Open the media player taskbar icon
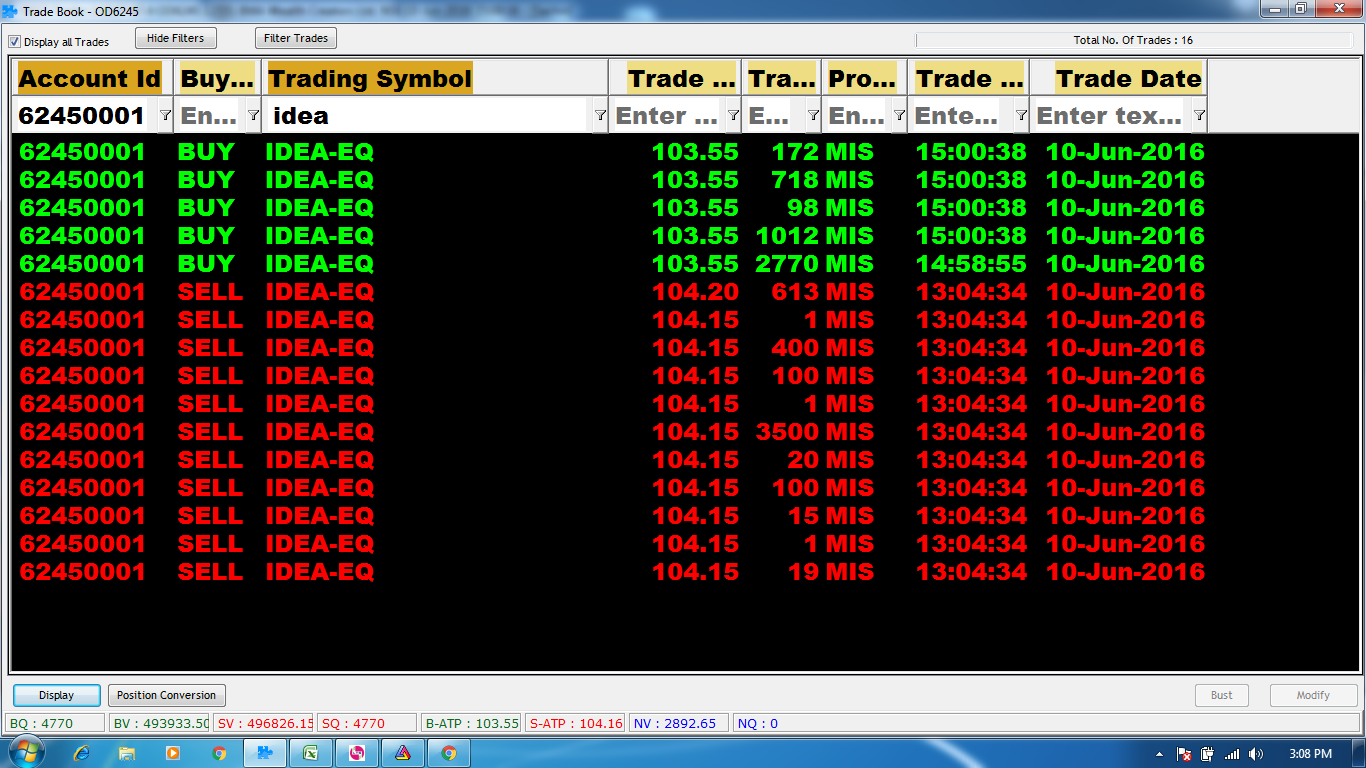1366x768 pixels. click(x=172, y=753)
